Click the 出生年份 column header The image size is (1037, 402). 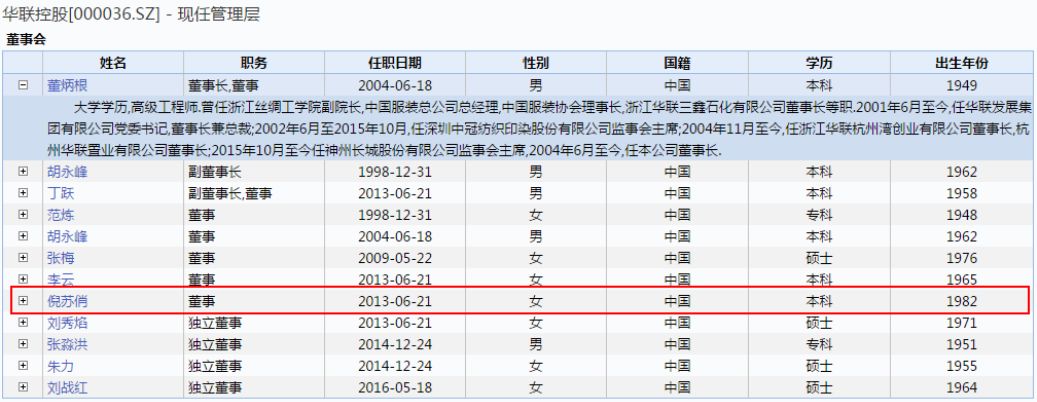click(x=961, y=63)
